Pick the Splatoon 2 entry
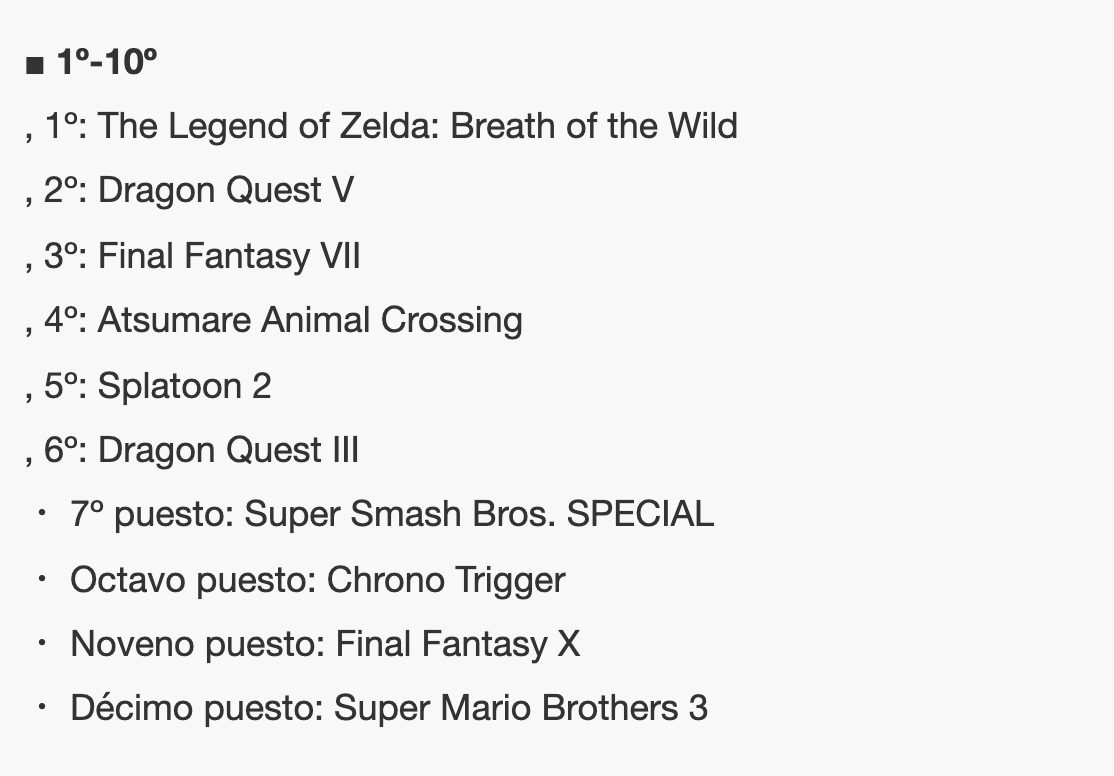1114x776 pixels. pos(184,386)
